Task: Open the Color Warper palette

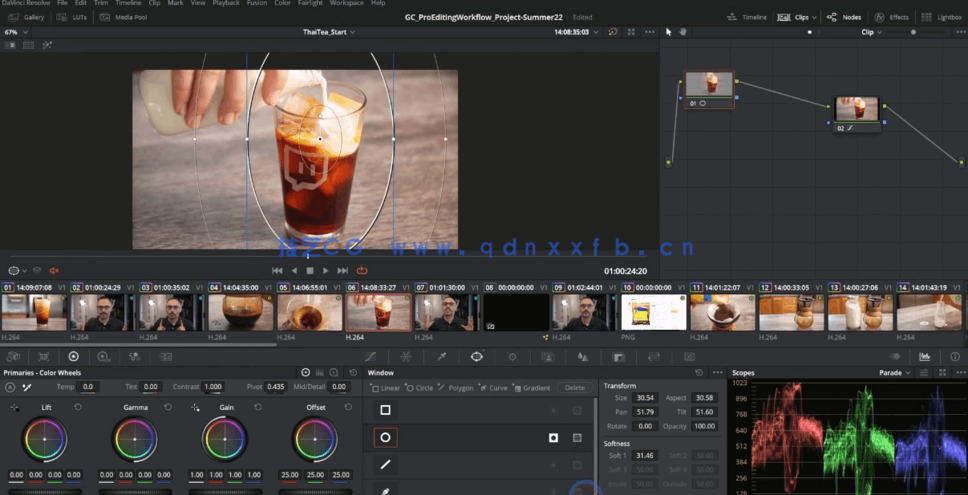Action: [406, 357]
